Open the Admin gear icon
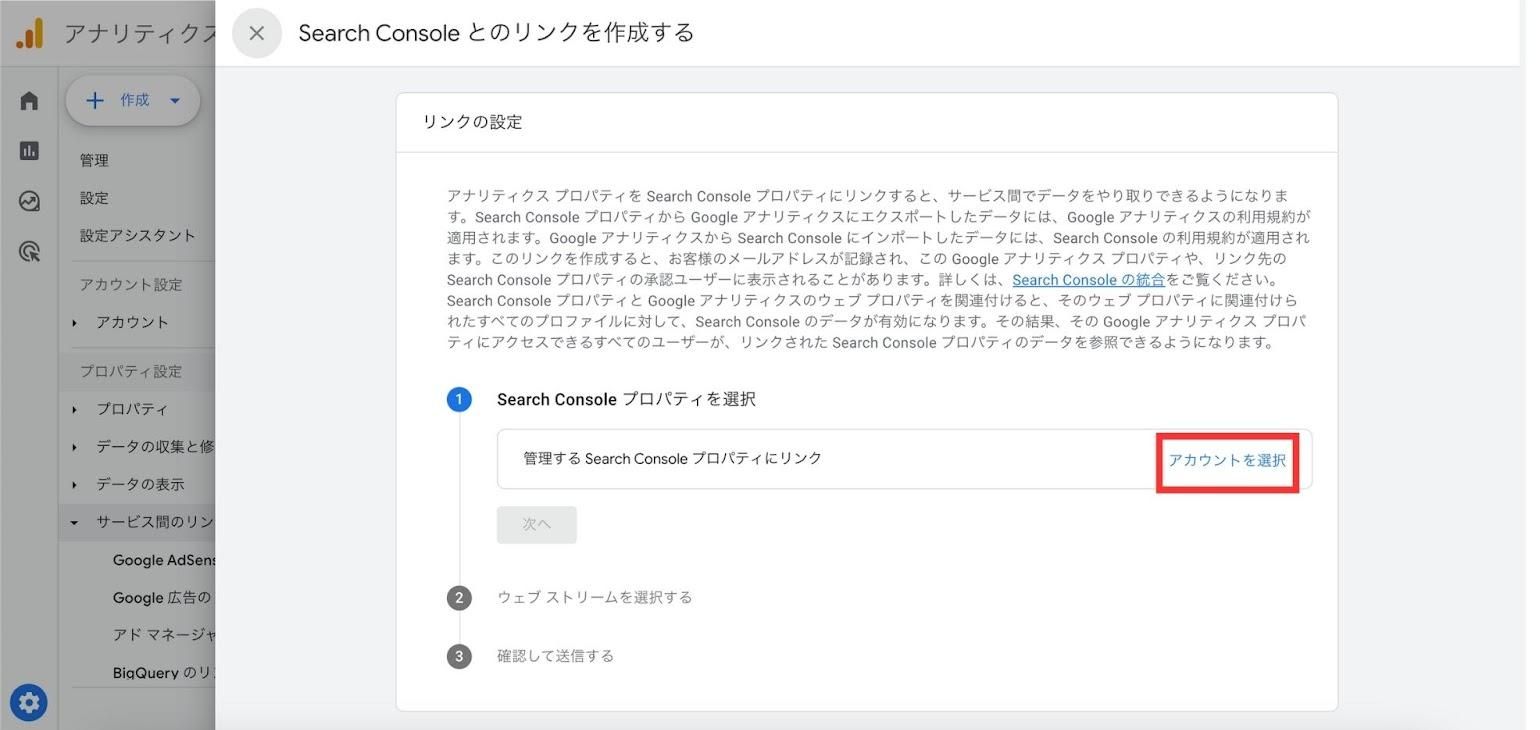Screen dimensions: 1540x730 [x=29, y=703]
